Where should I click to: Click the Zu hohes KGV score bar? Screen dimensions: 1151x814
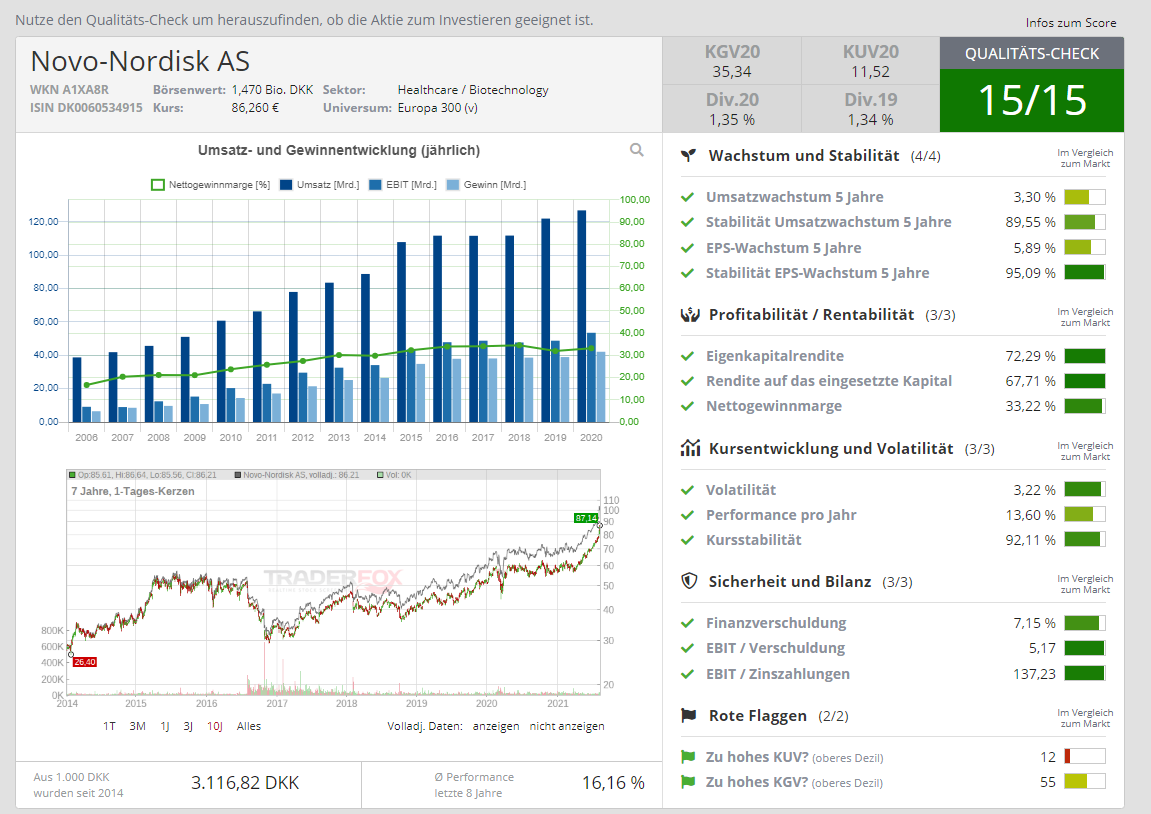pyautogui.click(x=1085, y=782)
